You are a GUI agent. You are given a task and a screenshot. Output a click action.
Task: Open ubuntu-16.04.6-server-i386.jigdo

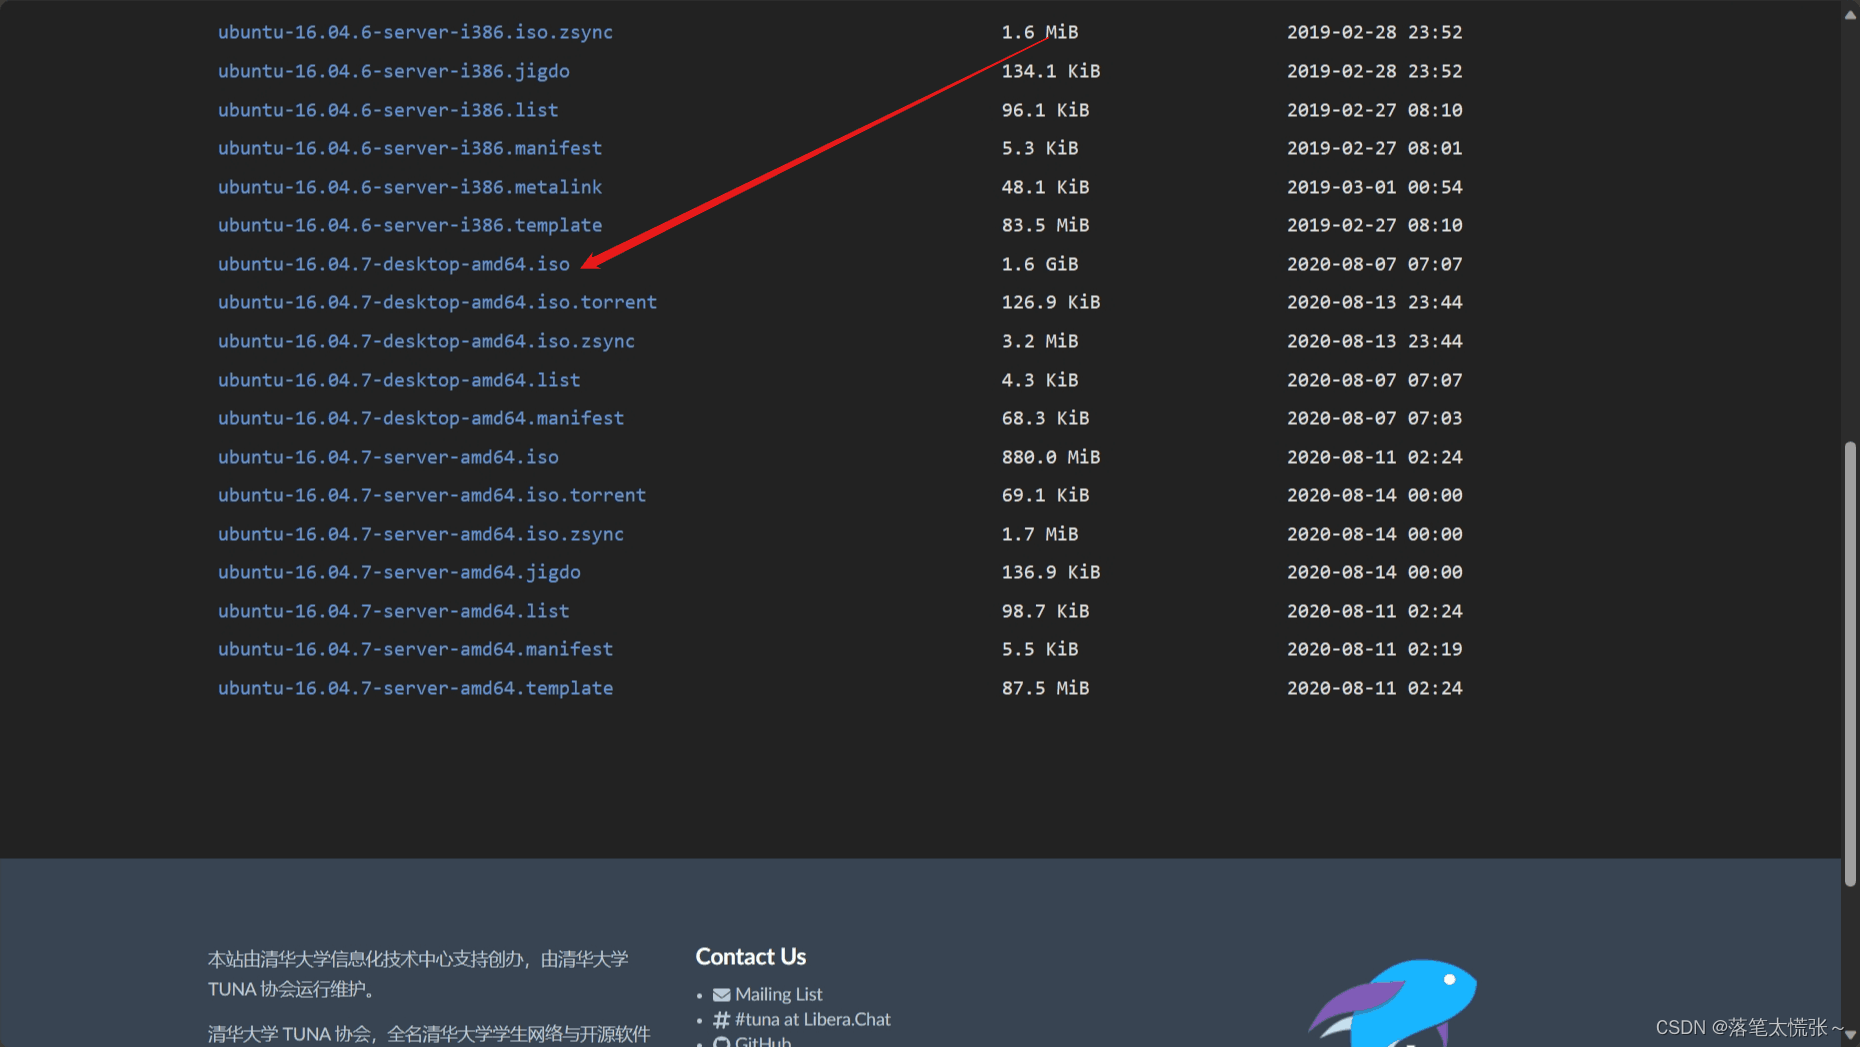click(x=394, y=71)
